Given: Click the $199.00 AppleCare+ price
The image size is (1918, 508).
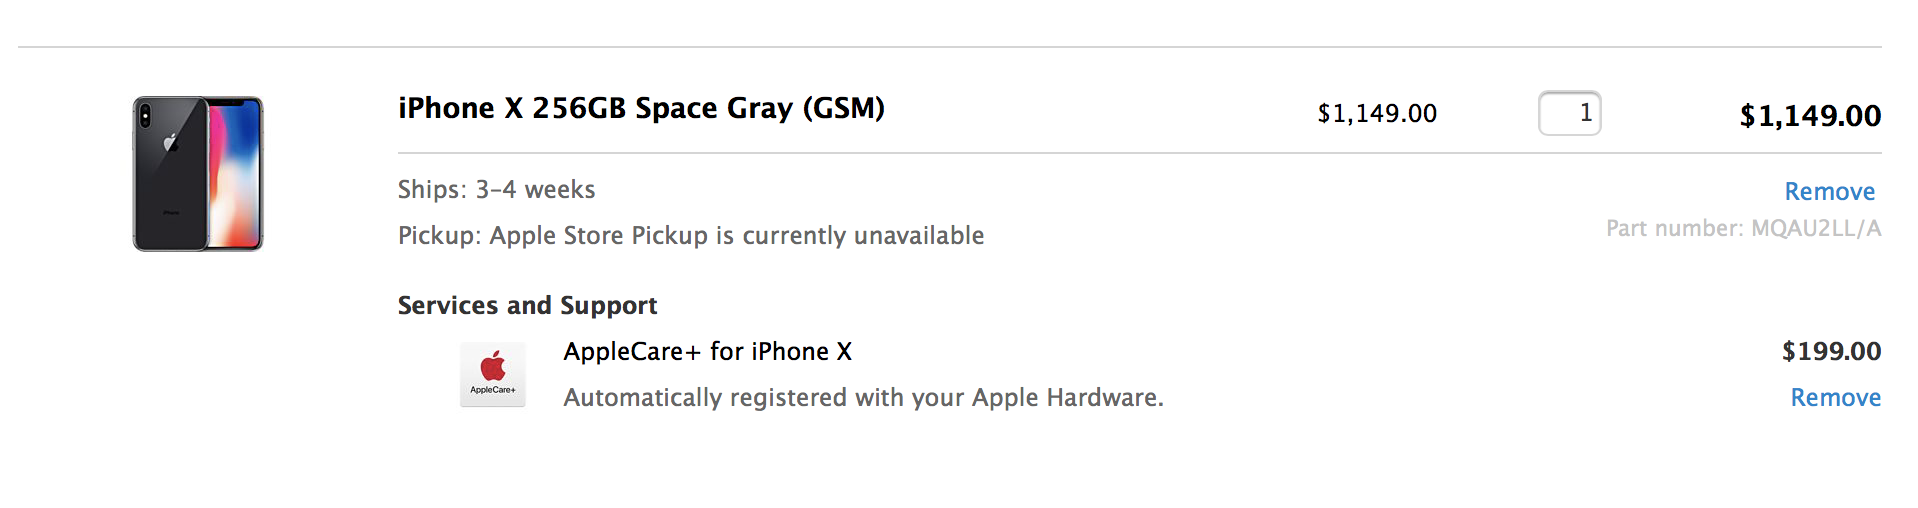Looking at the screenshot, I should click(x=1831, y=351).
